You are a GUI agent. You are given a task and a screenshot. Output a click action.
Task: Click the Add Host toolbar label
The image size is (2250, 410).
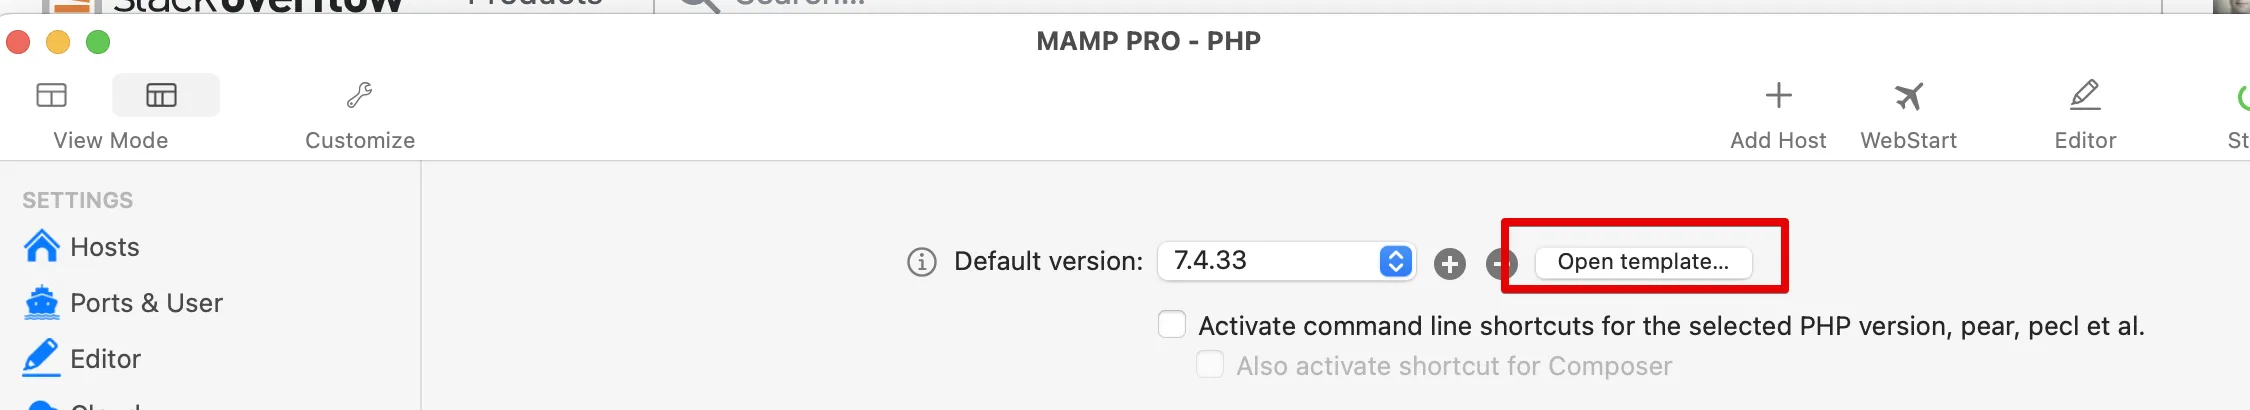1778,140
